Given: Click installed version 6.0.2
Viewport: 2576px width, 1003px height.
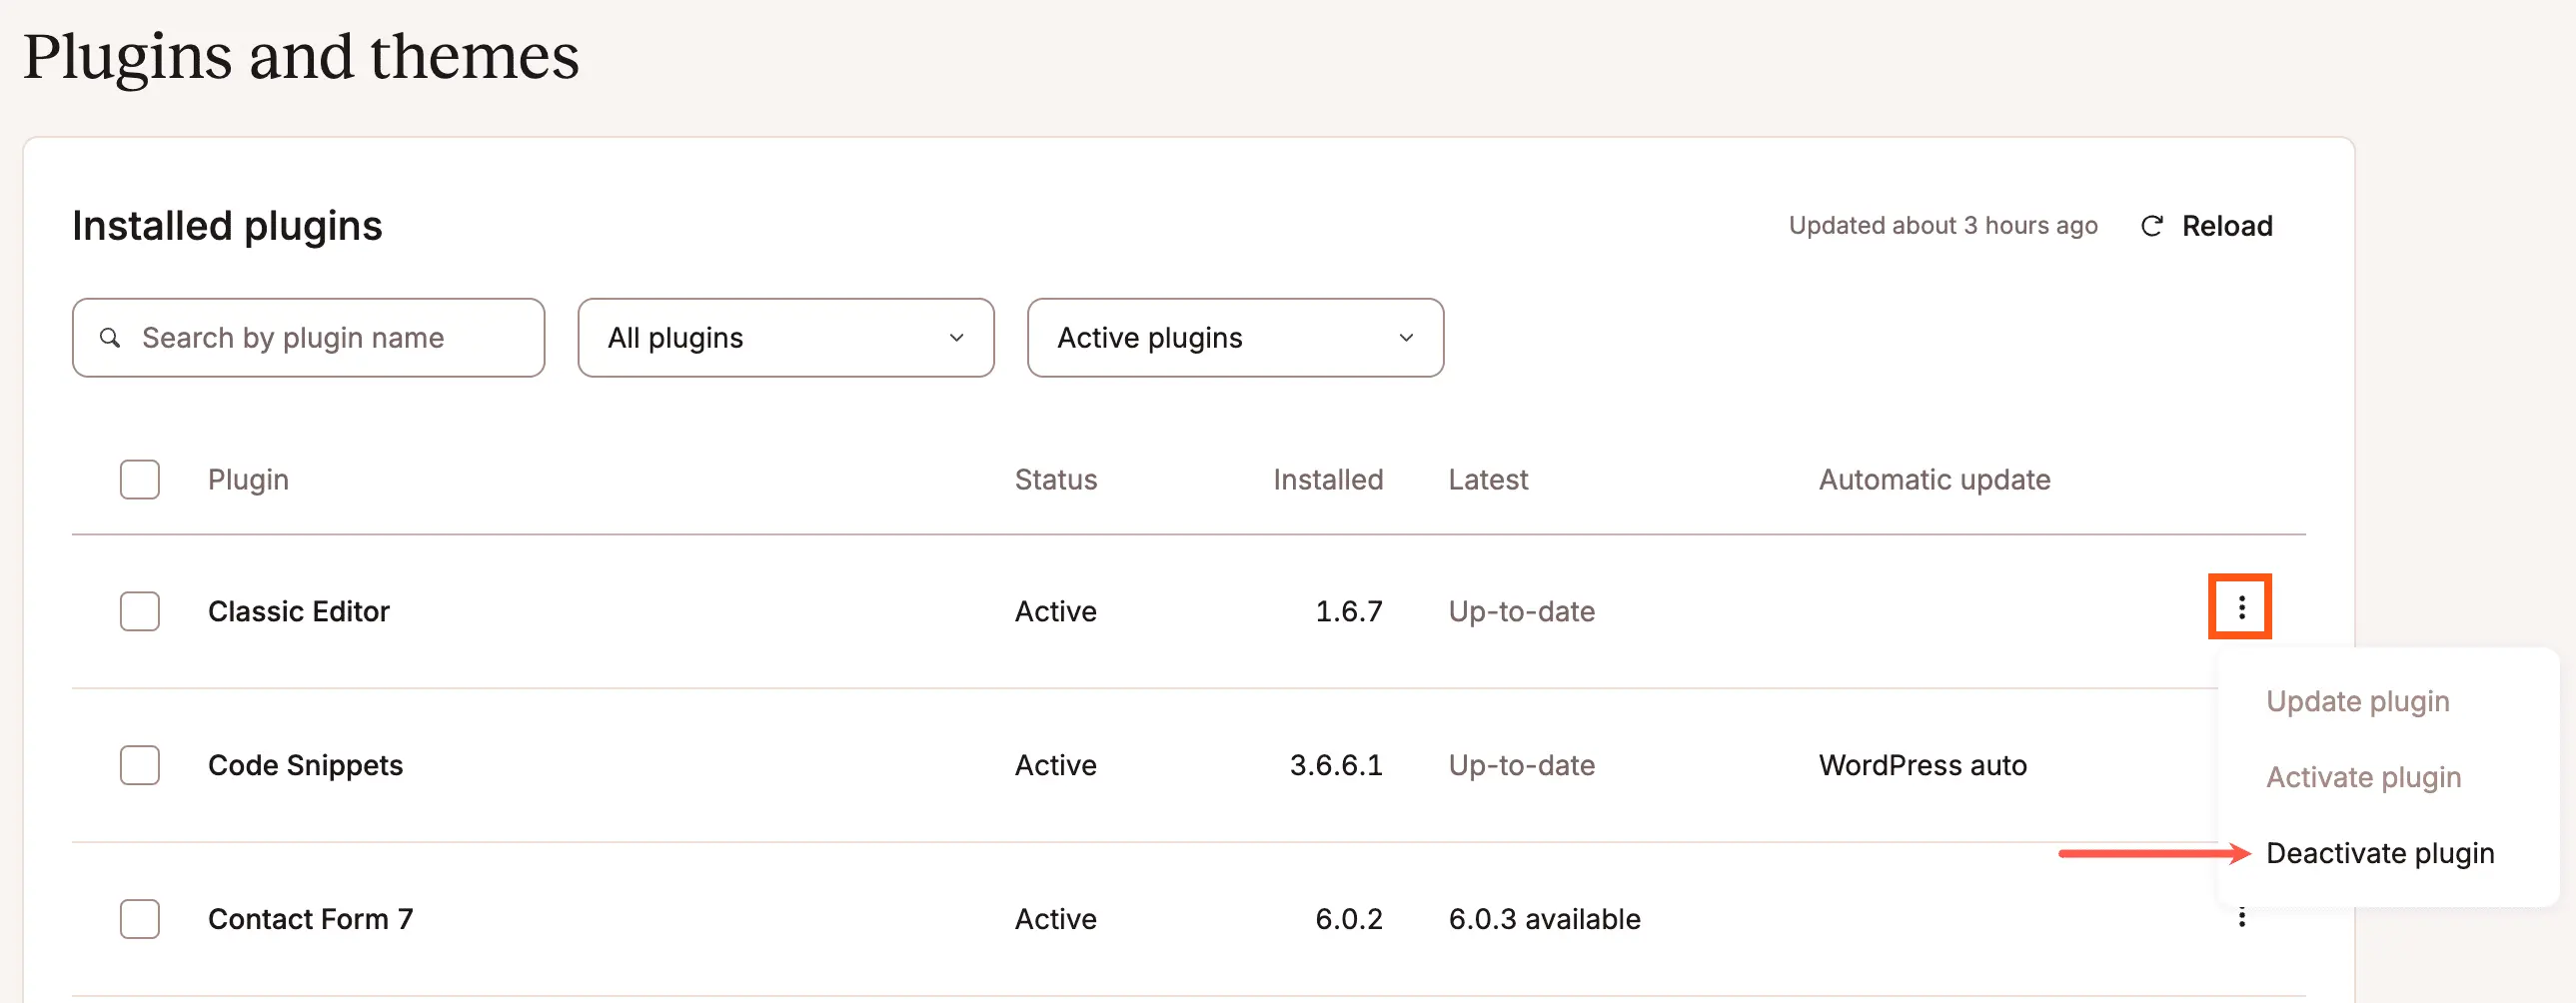Looking at the screenshot, I should coord(1348,919).
